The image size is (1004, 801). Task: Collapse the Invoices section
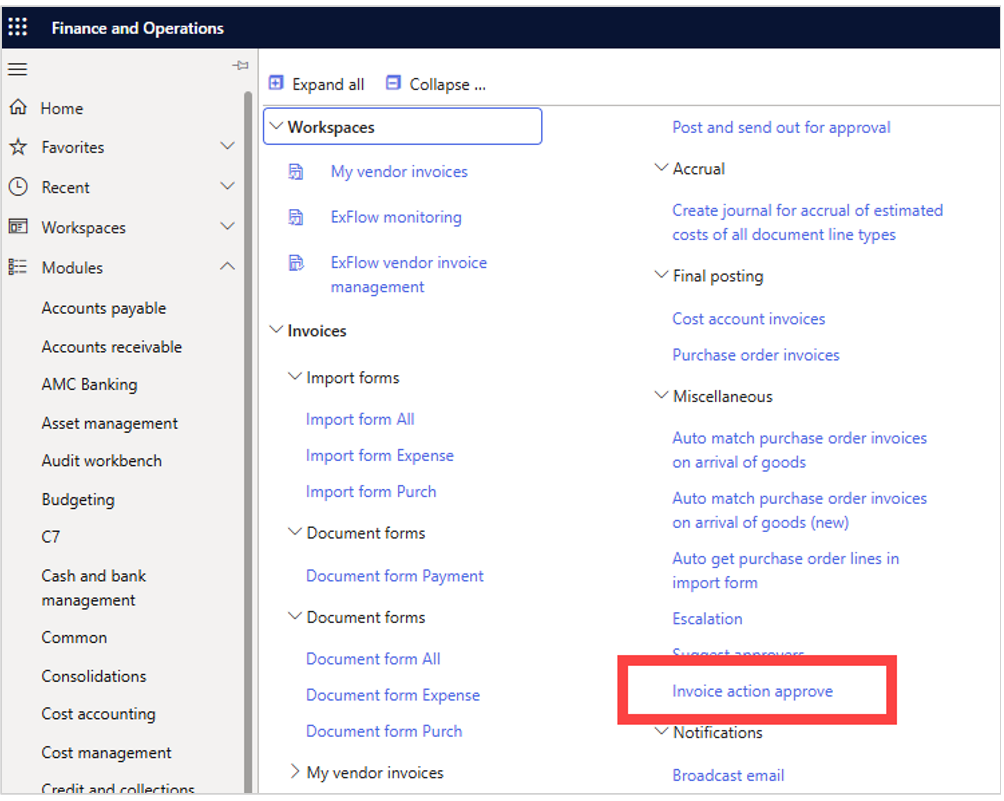276,330
